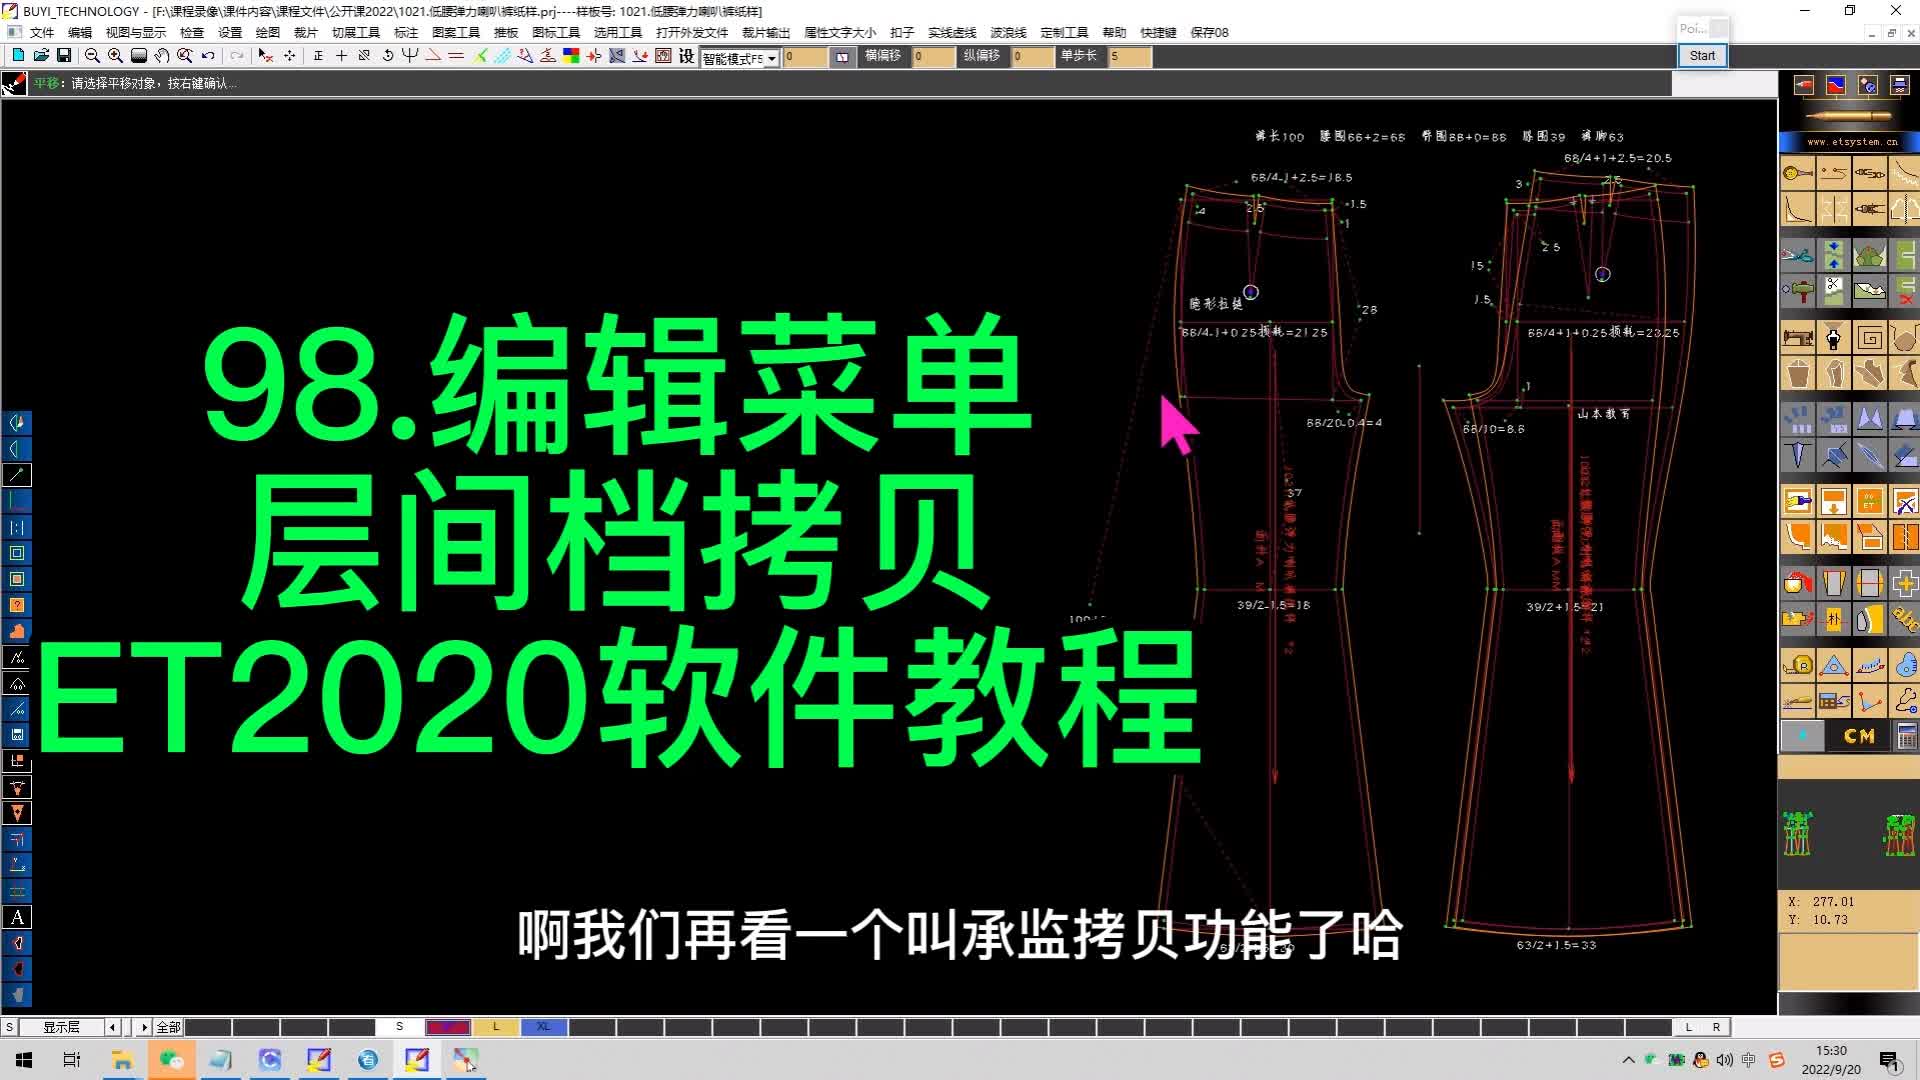The width and height of the screenshot is (1920, 1080).
Task: Click the Zoom out magnifier icon
Action: point(92,56)
